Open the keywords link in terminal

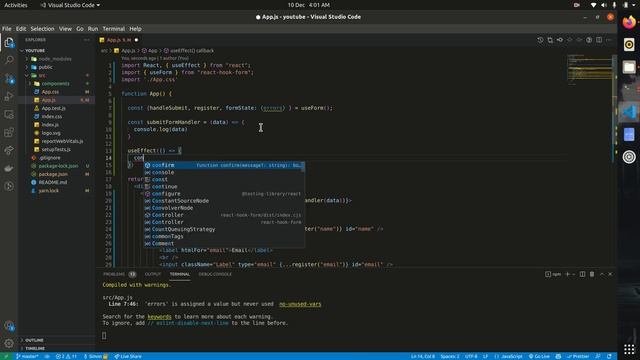click(159, 317)
